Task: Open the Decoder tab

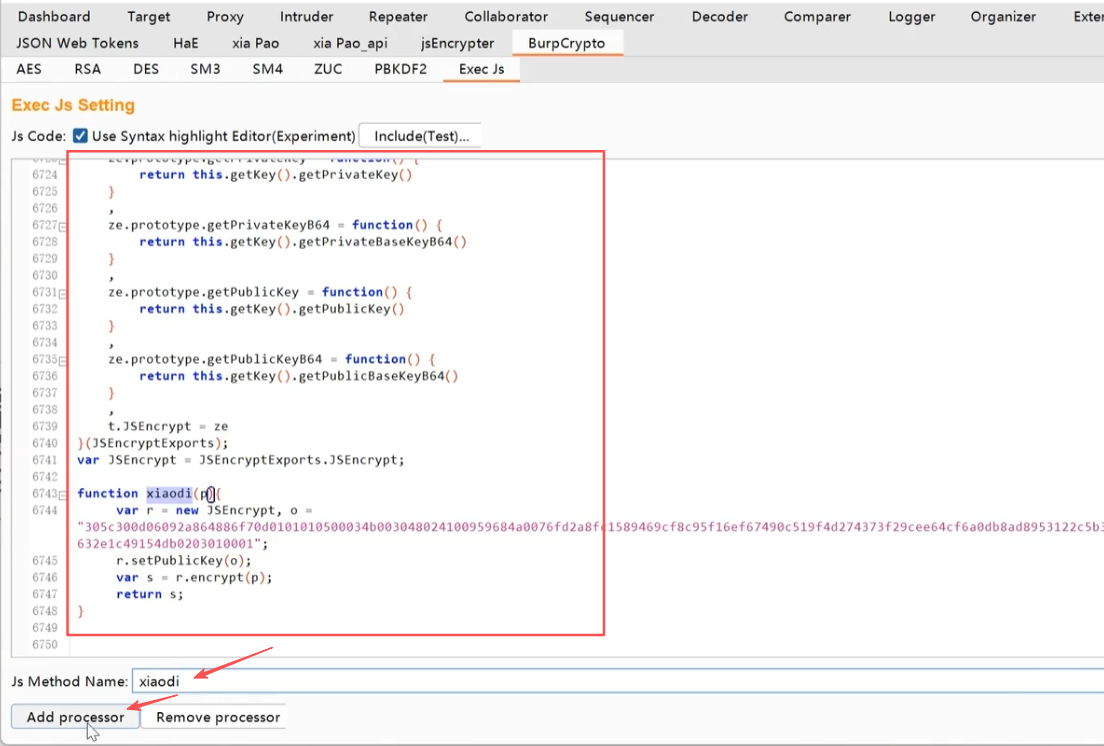Action: (x=720, y=16)
